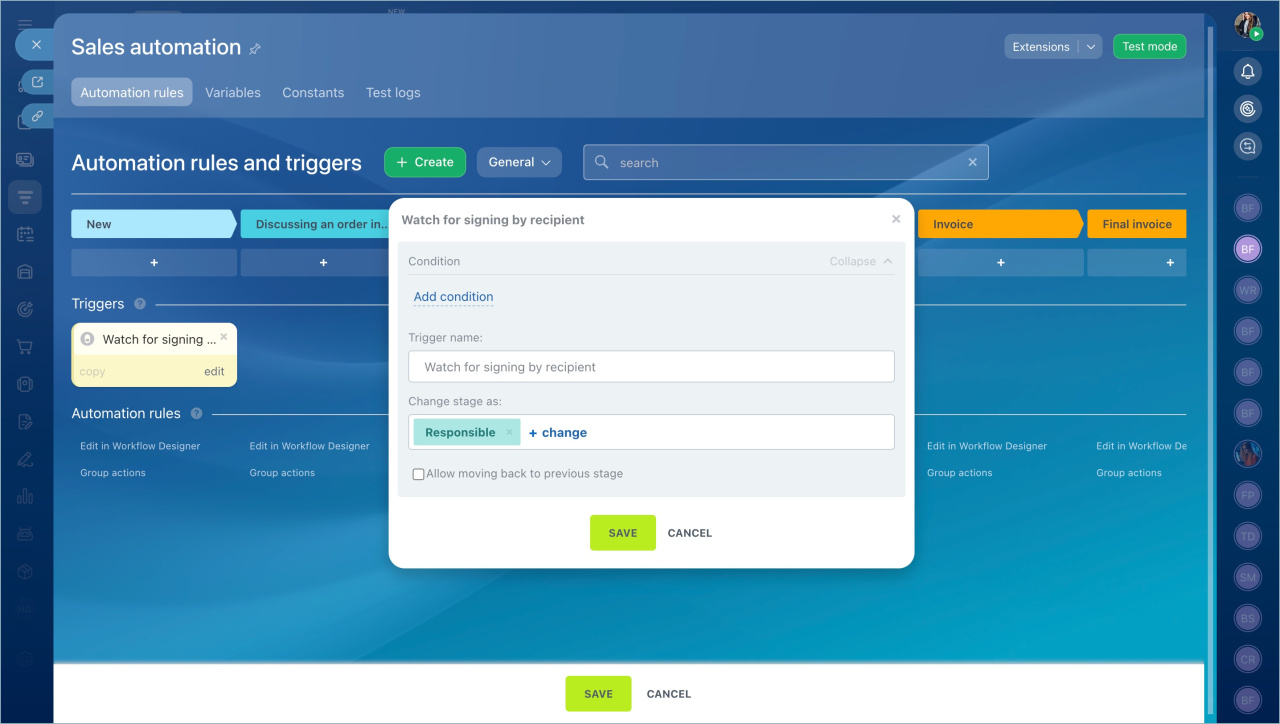Screen dimensions: 1280x724
Task: Delete the Watch for signing trigger
Action: [x=224, y=337]
